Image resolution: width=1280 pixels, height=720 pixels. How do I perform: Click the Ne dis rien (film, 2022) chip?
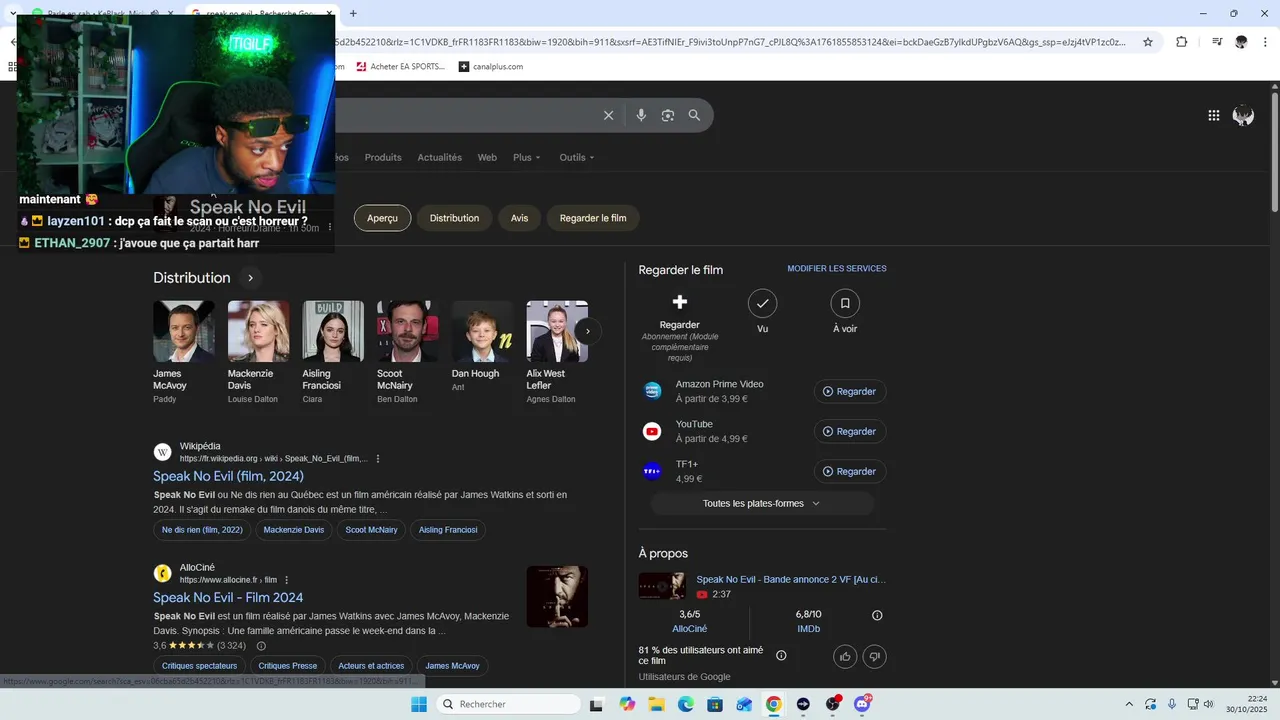pos(202,530)
